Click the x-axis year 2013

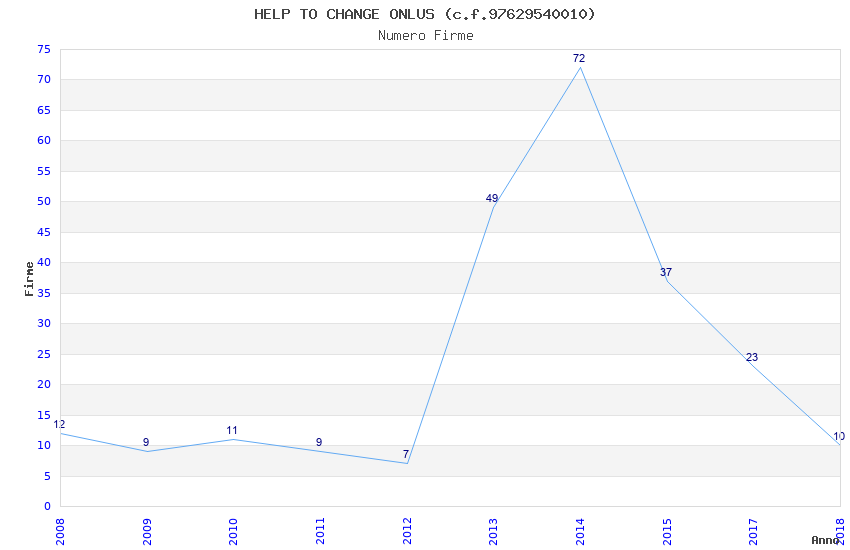click(x=493, y=532)
